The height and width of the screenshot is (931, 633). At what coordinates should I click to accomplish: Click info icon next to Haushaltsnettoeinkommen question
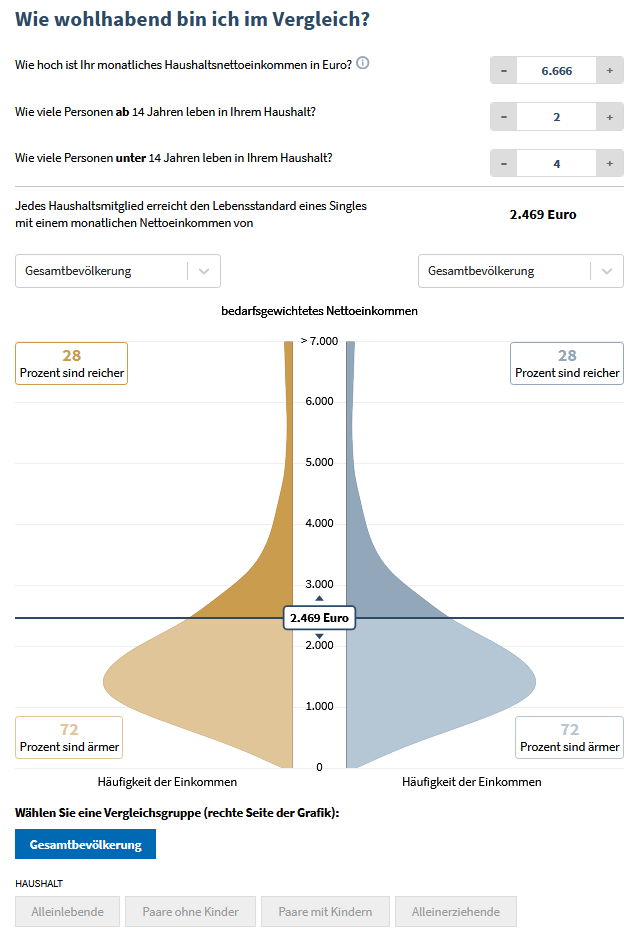click(x=363, y=63)
